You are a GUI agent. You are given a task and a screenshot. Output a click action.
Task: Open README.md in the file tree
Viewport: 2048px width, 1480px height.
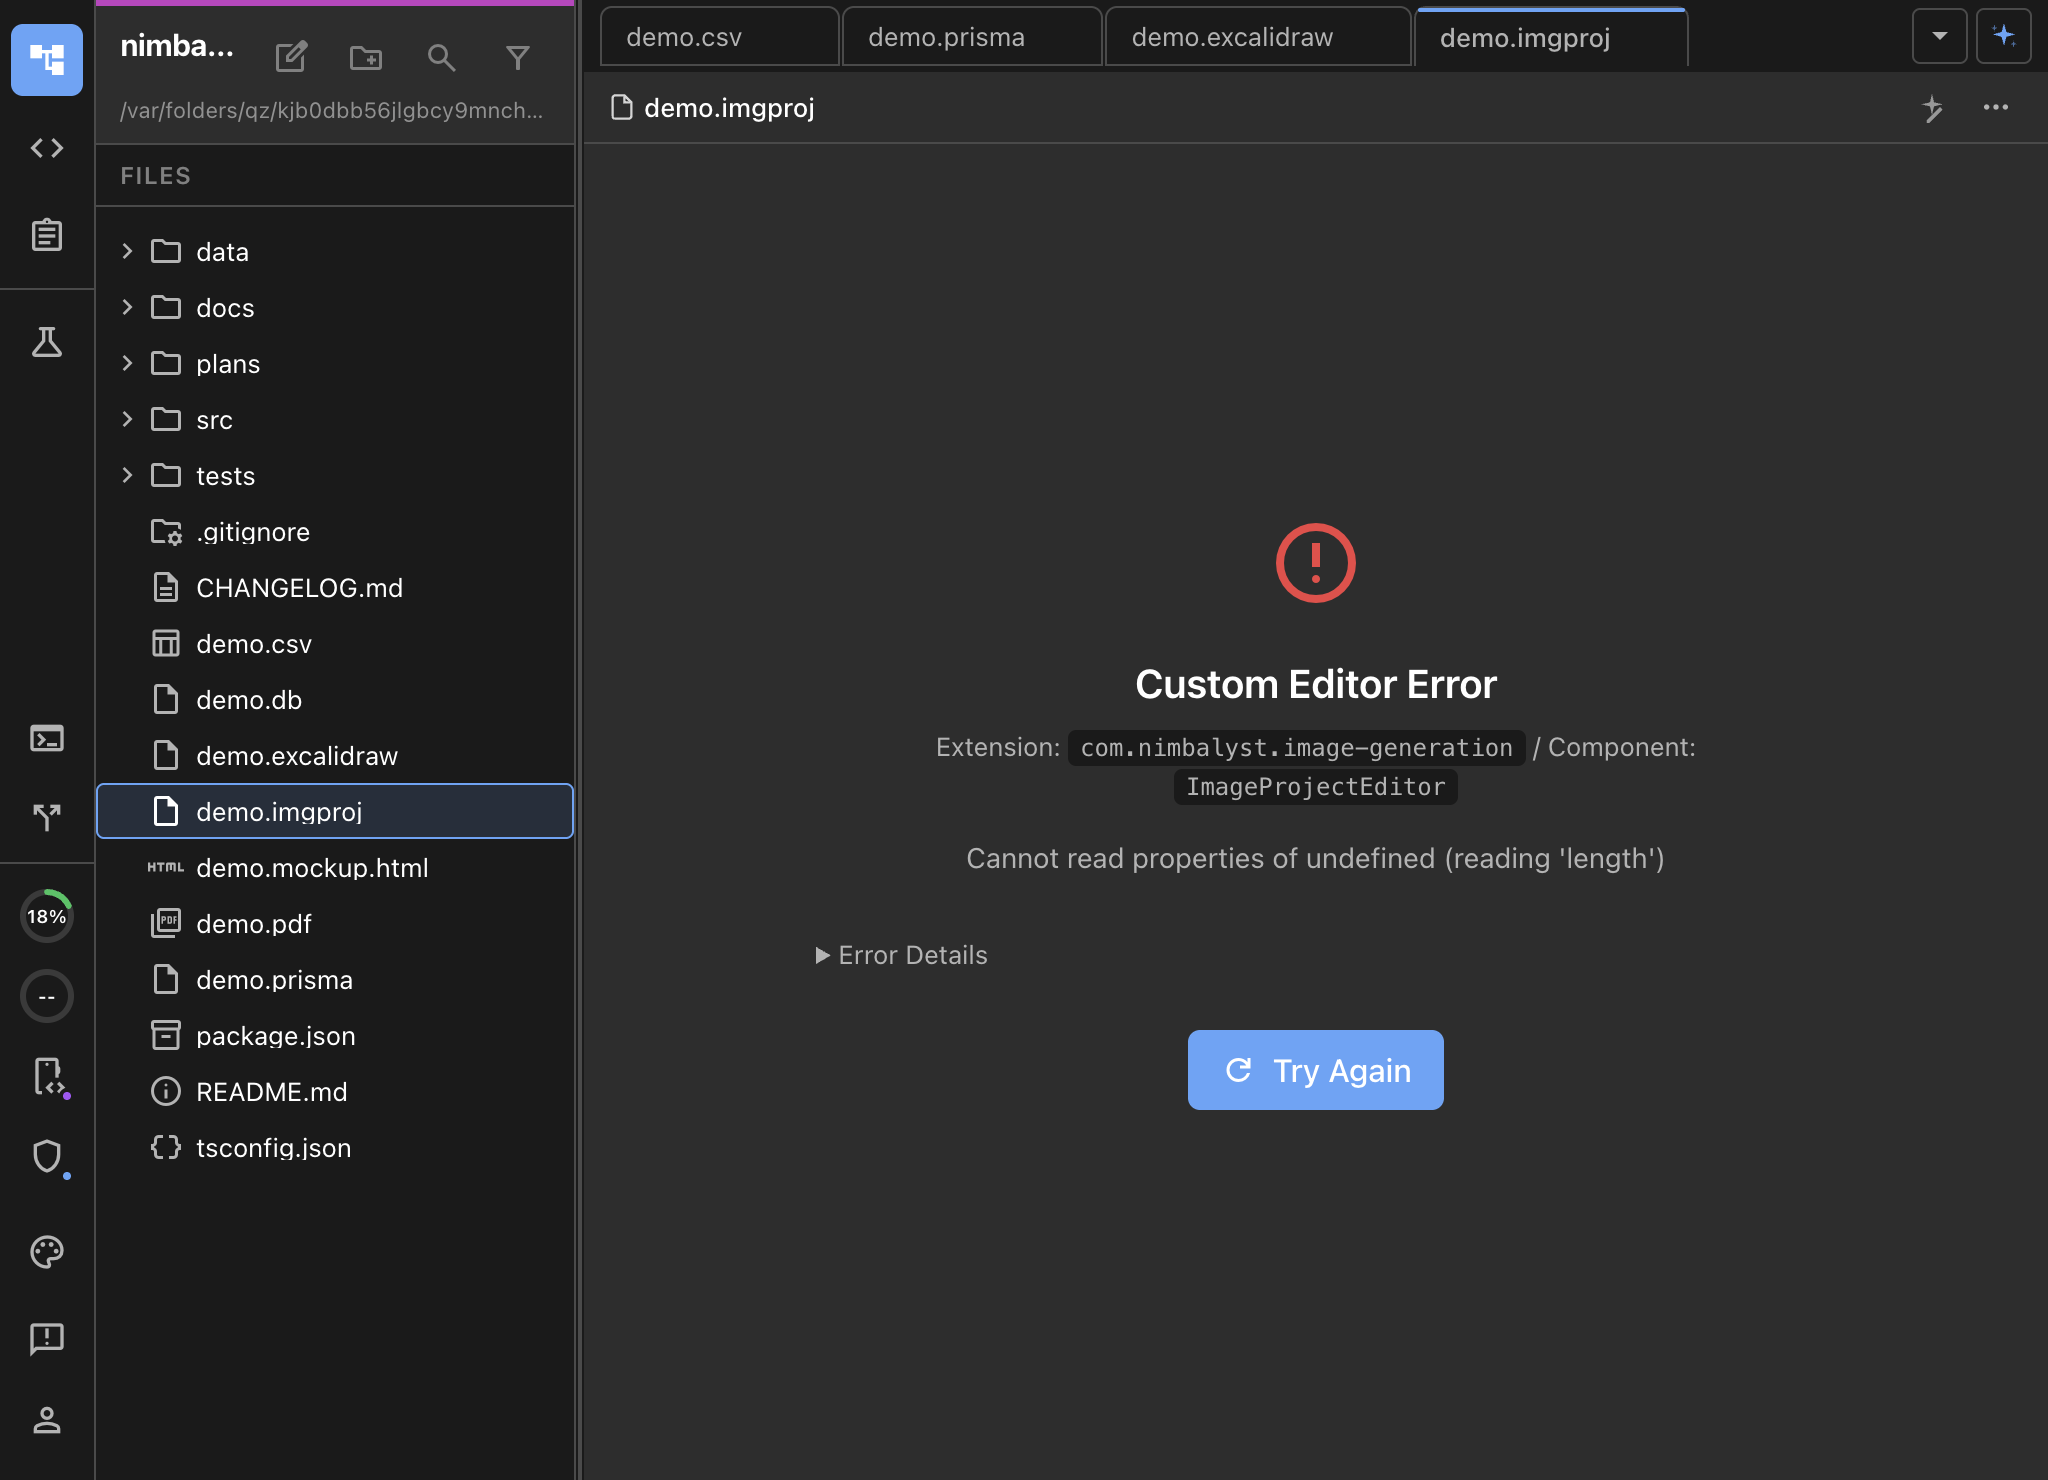click(271, 1091)
